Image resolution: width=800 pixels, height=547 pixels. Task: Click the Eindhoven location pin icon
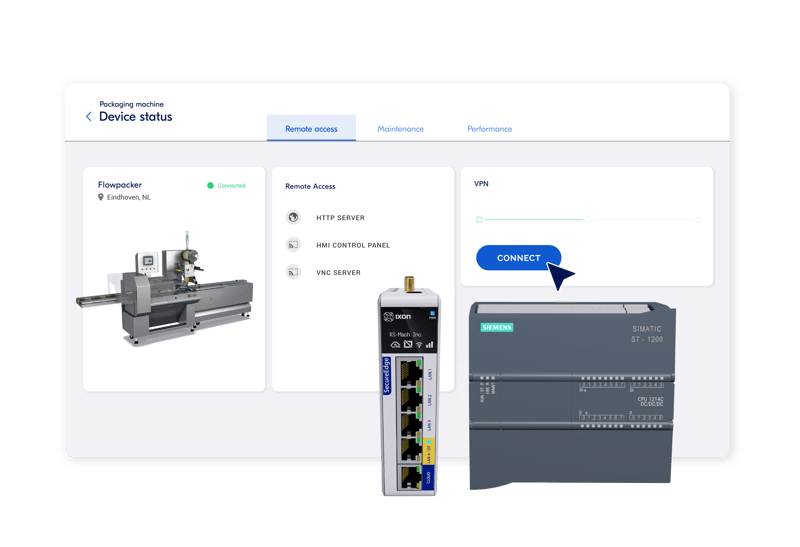pyautogui.click(x=101, y=198)
